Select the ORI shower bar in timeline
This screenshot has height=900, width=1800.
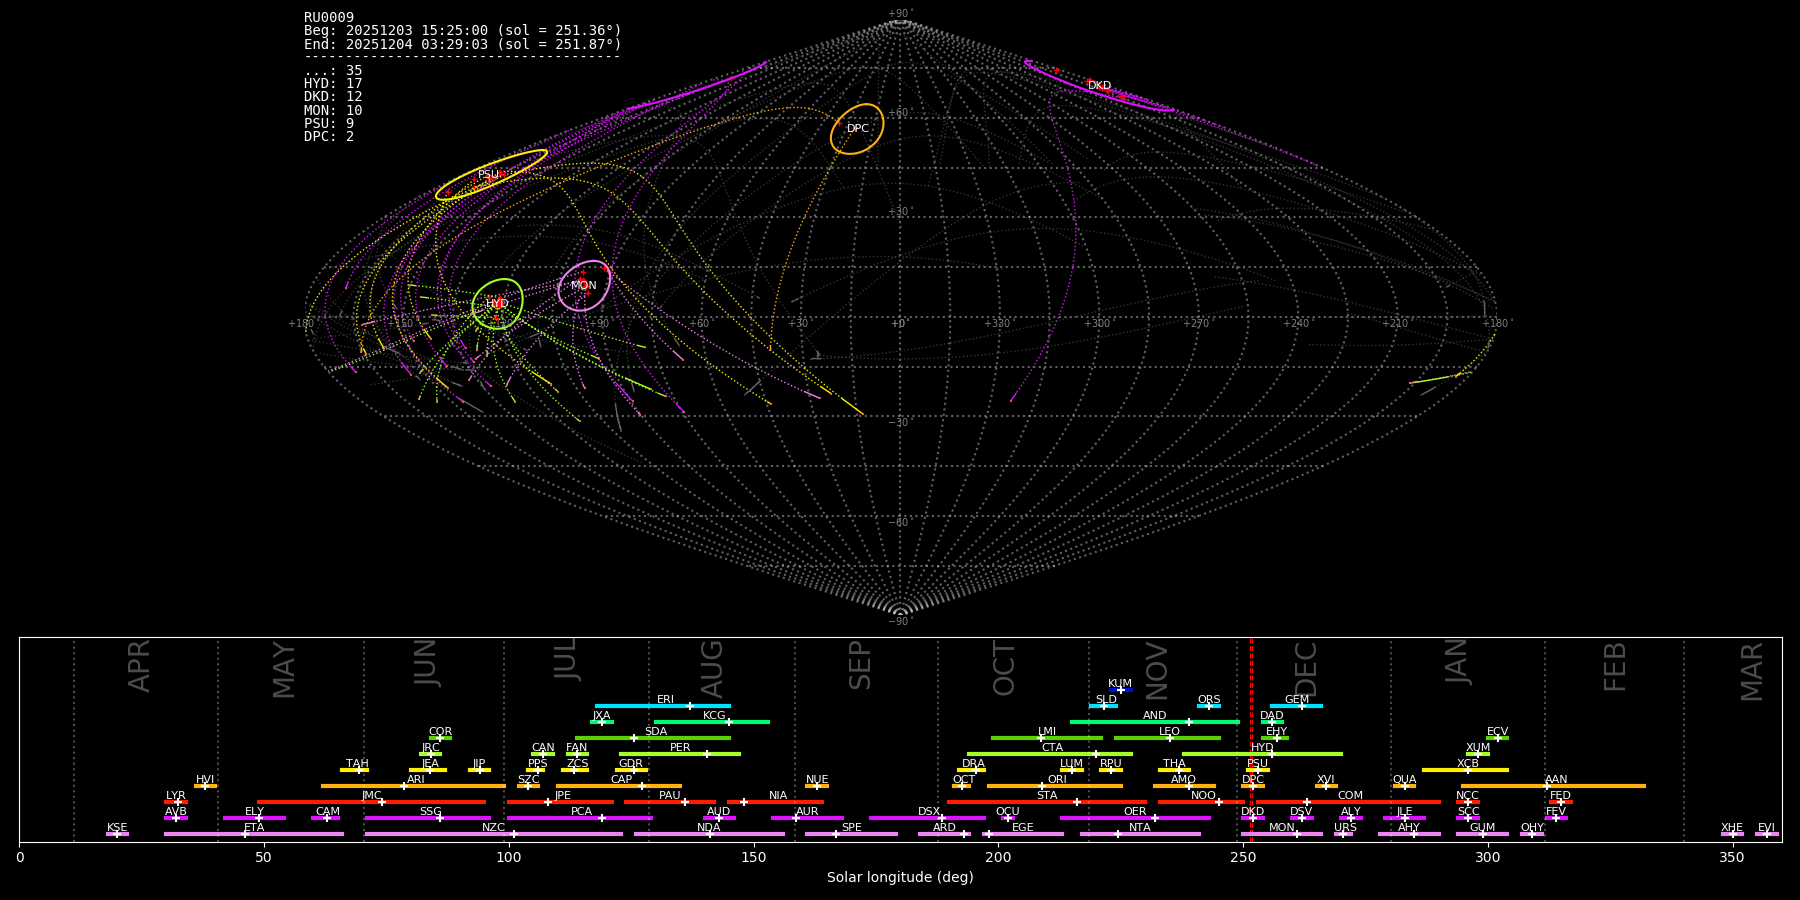point(1054,786)
